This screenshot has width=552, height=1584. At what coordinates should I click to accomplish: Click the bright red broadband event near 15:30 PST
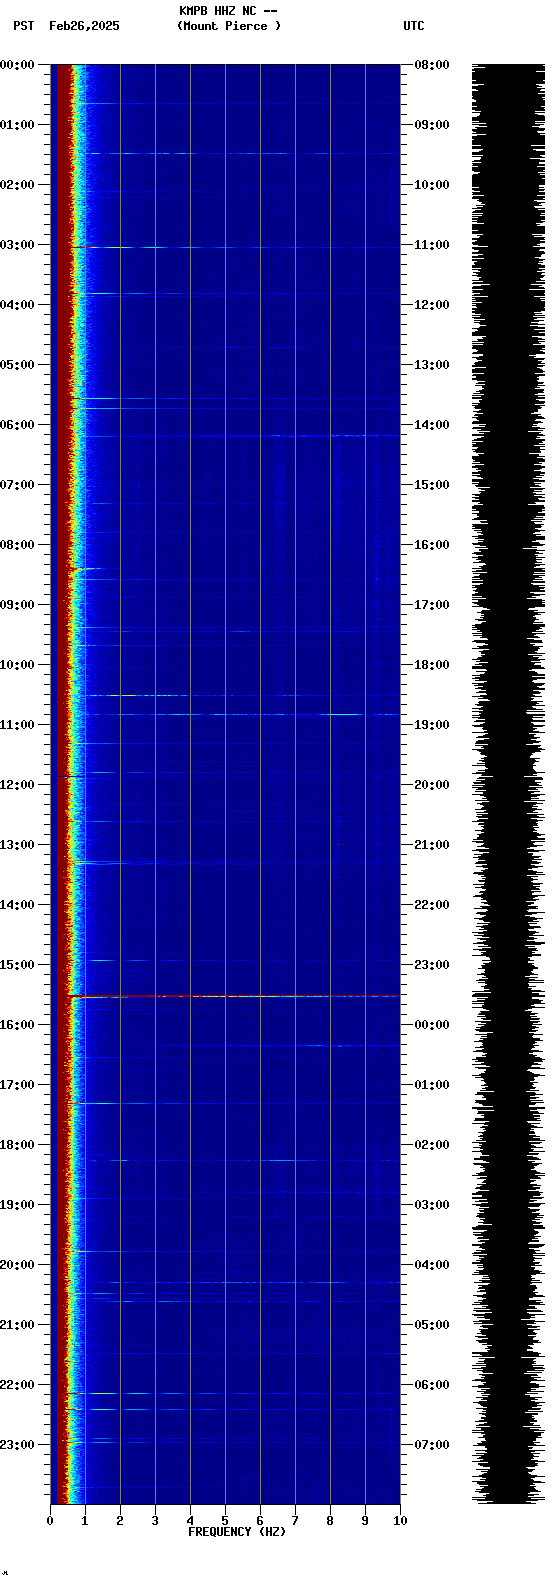(233, 996)
